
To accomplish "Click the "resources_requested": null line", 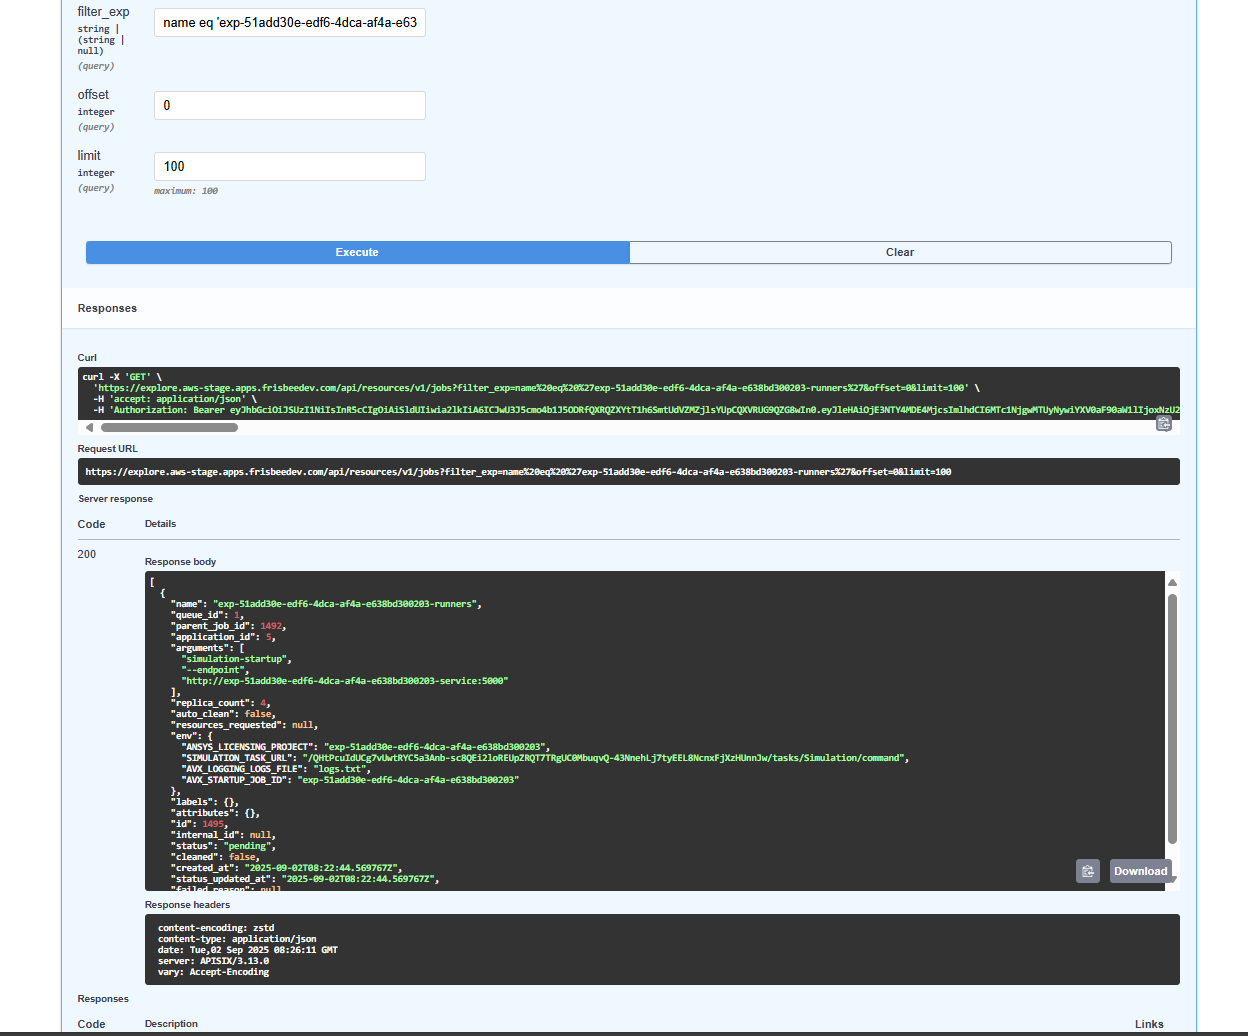I will (x=246, y=725).
